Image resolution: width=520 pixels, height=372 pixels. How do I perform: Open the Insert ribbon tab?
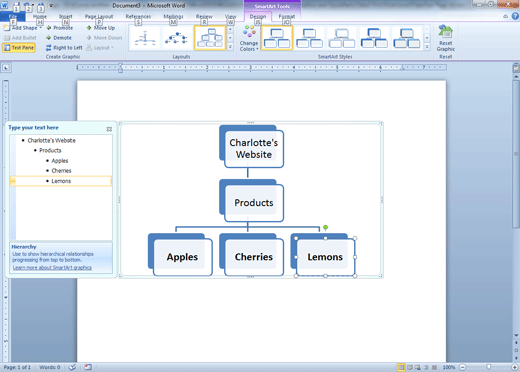66,16
